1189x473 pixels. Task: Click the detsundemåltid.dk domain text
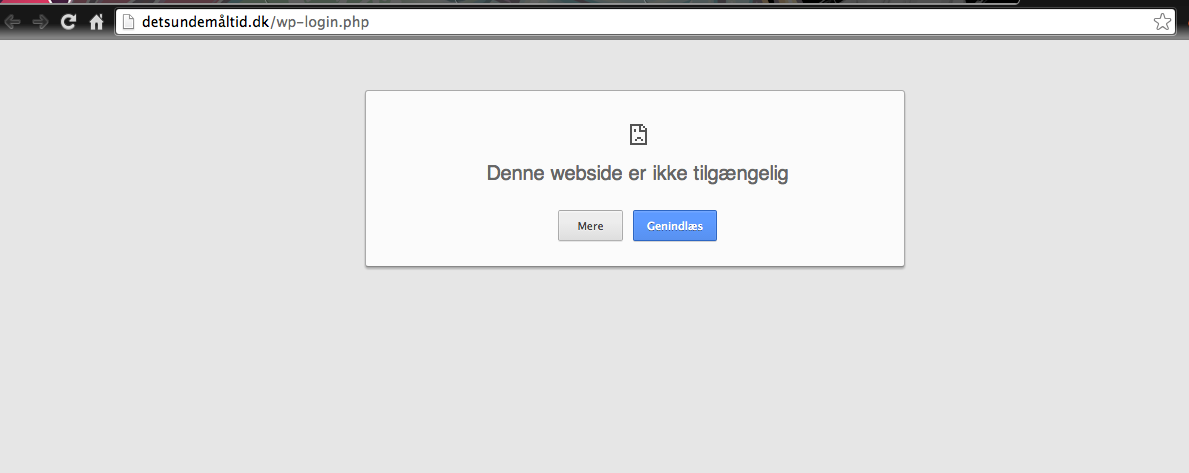(x=205, y=22)
